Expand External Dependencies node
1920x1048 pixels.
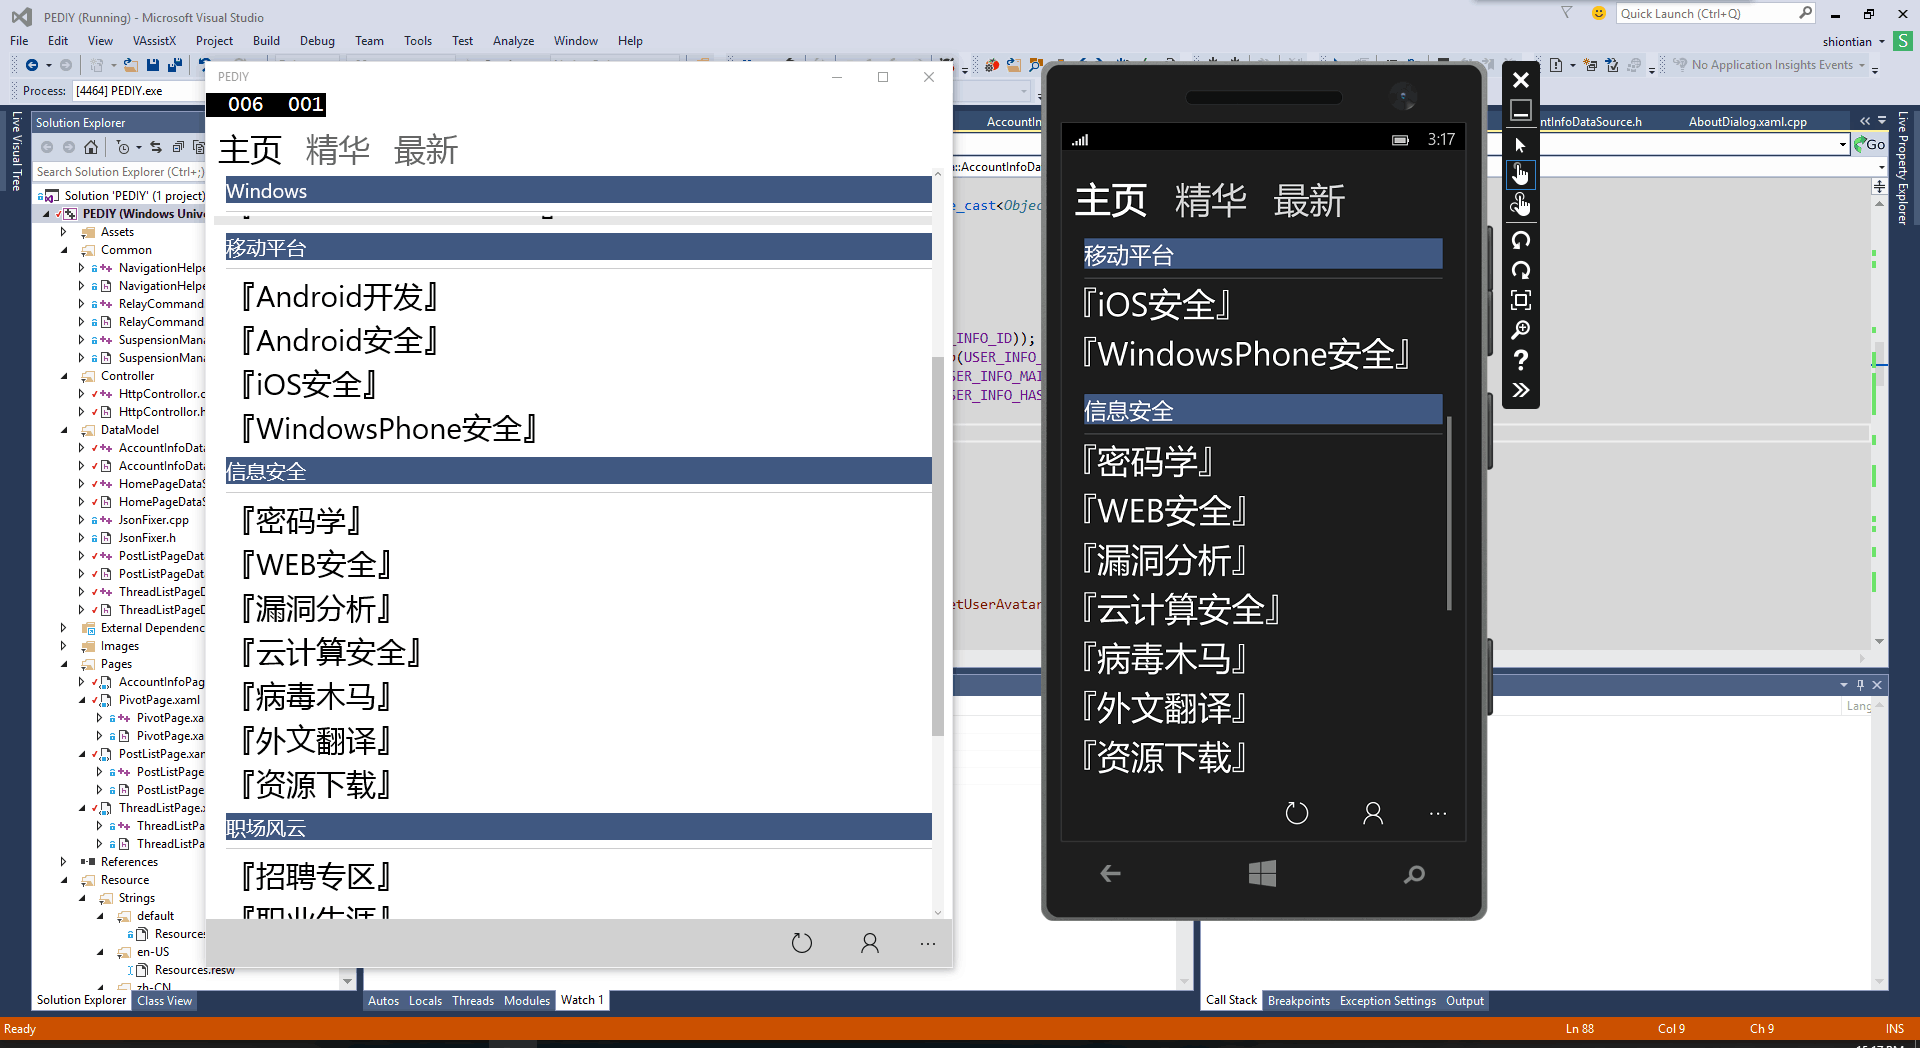64,628
